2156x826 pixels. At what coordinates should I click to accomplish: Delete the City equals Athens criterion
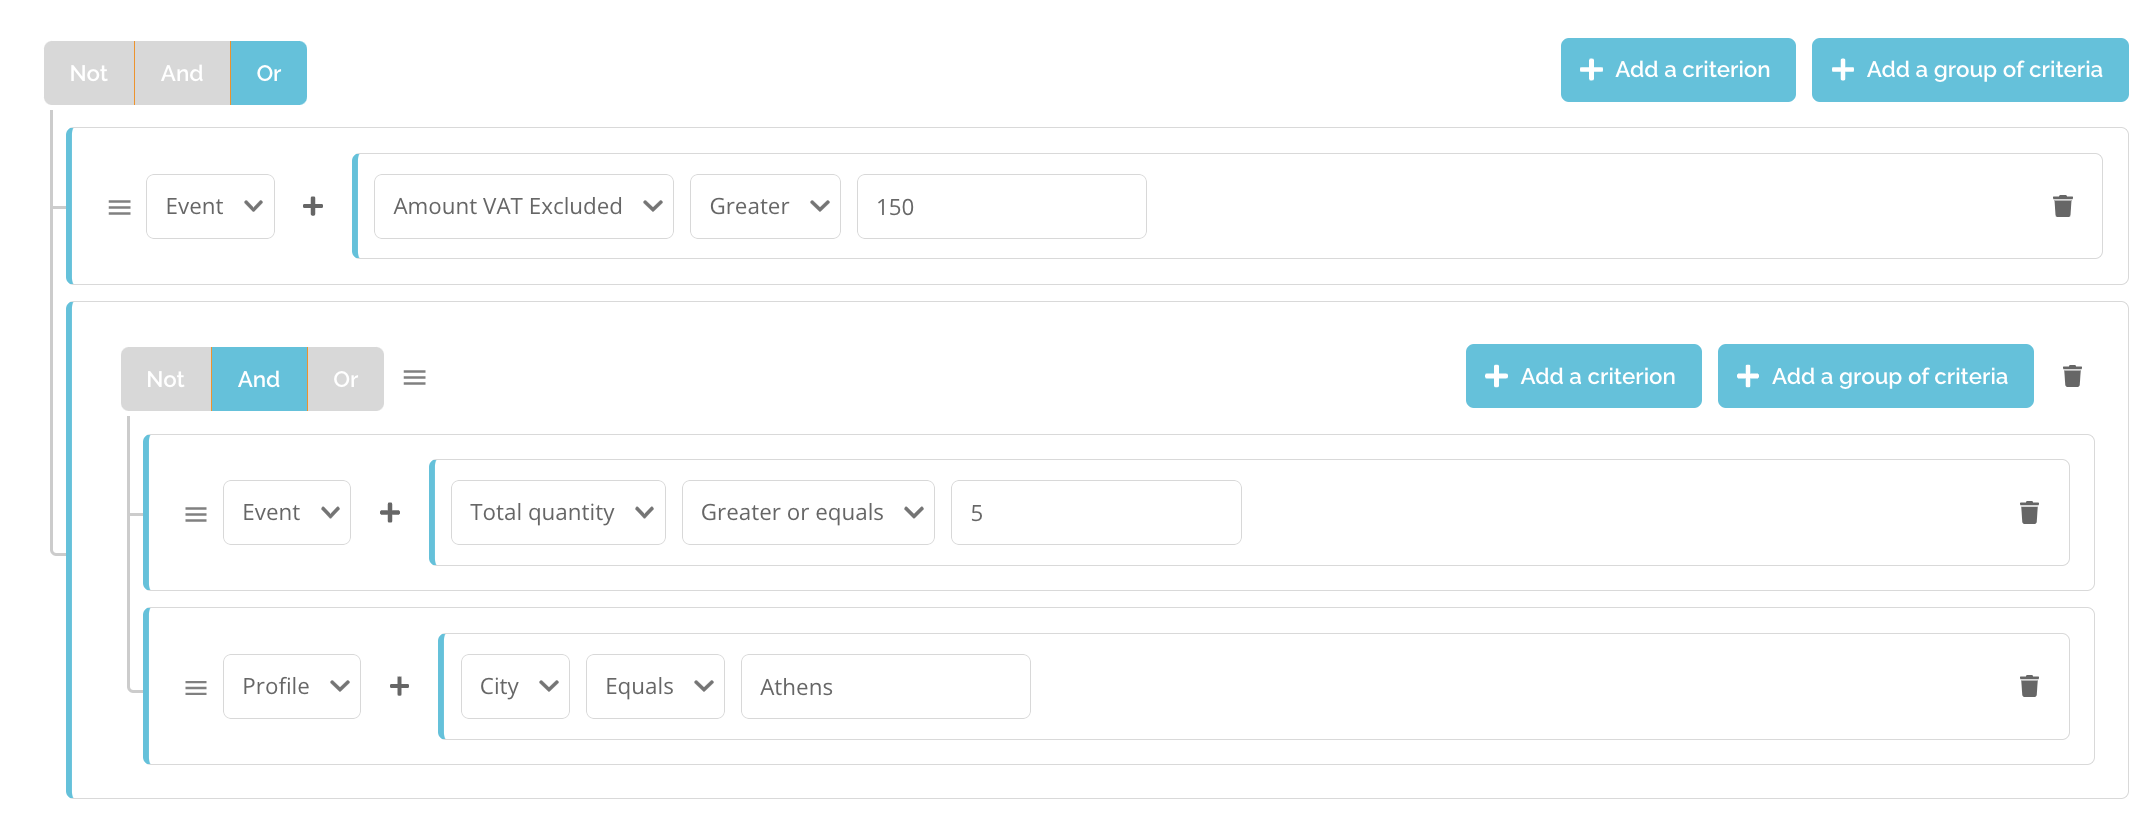click(2029, 686)
